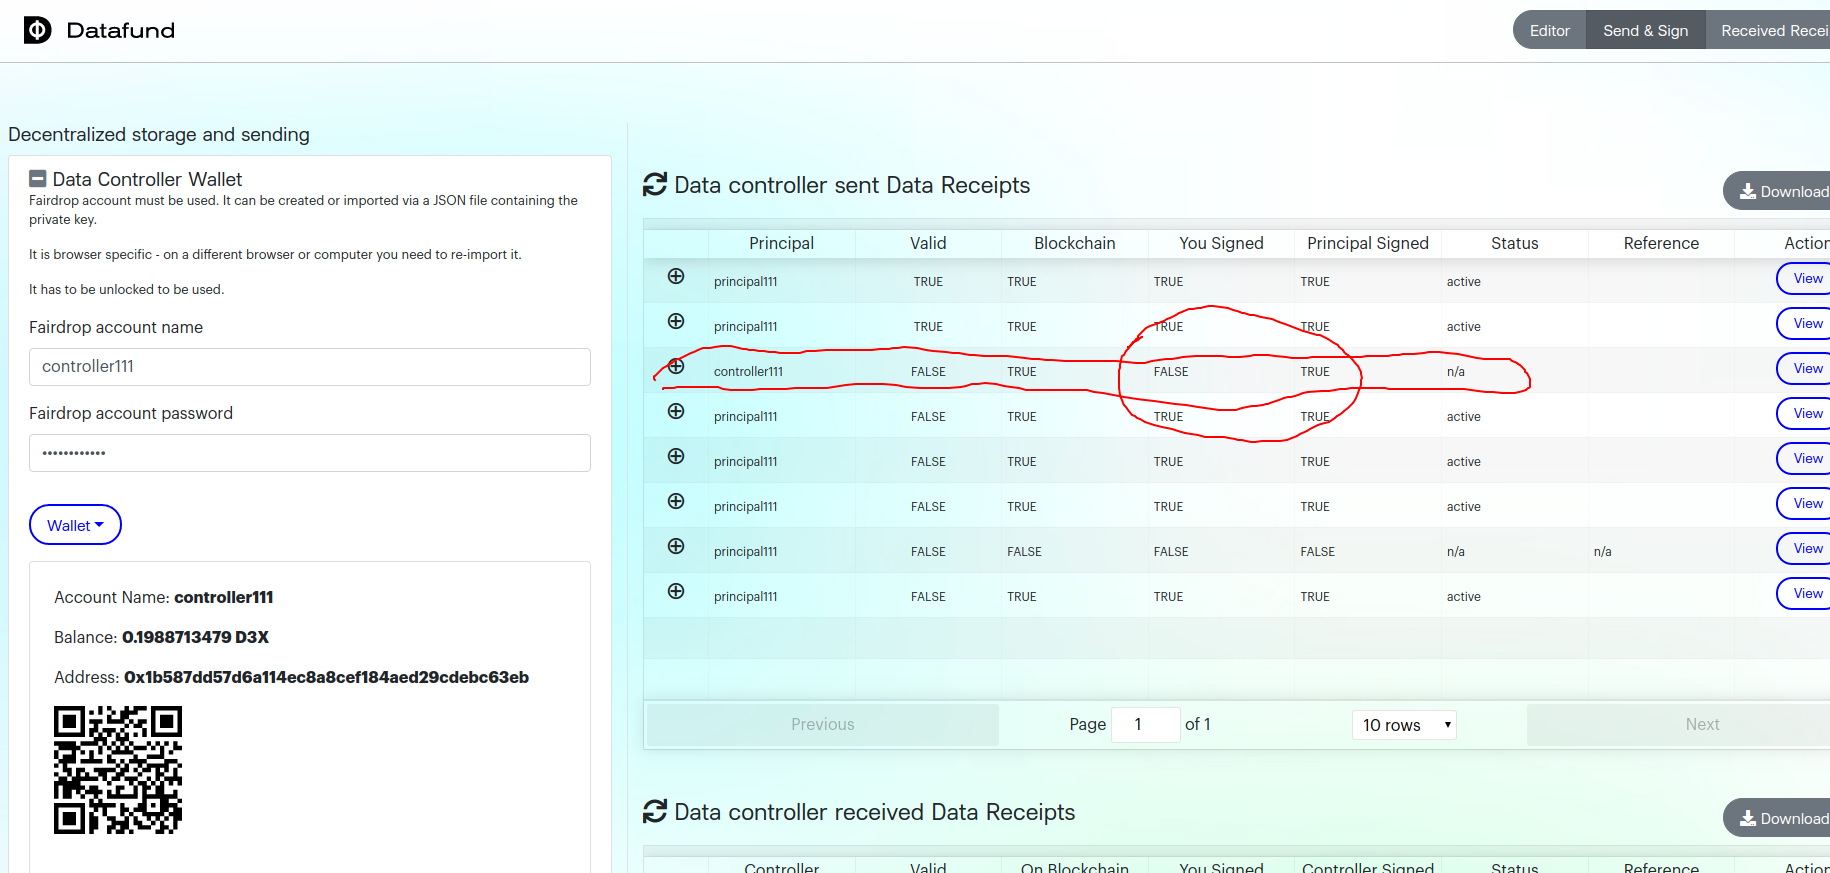Select the wallet address 0x1b587dd57d6a114ec8a8cef184aed29cdebc63eb

(326, 677)
